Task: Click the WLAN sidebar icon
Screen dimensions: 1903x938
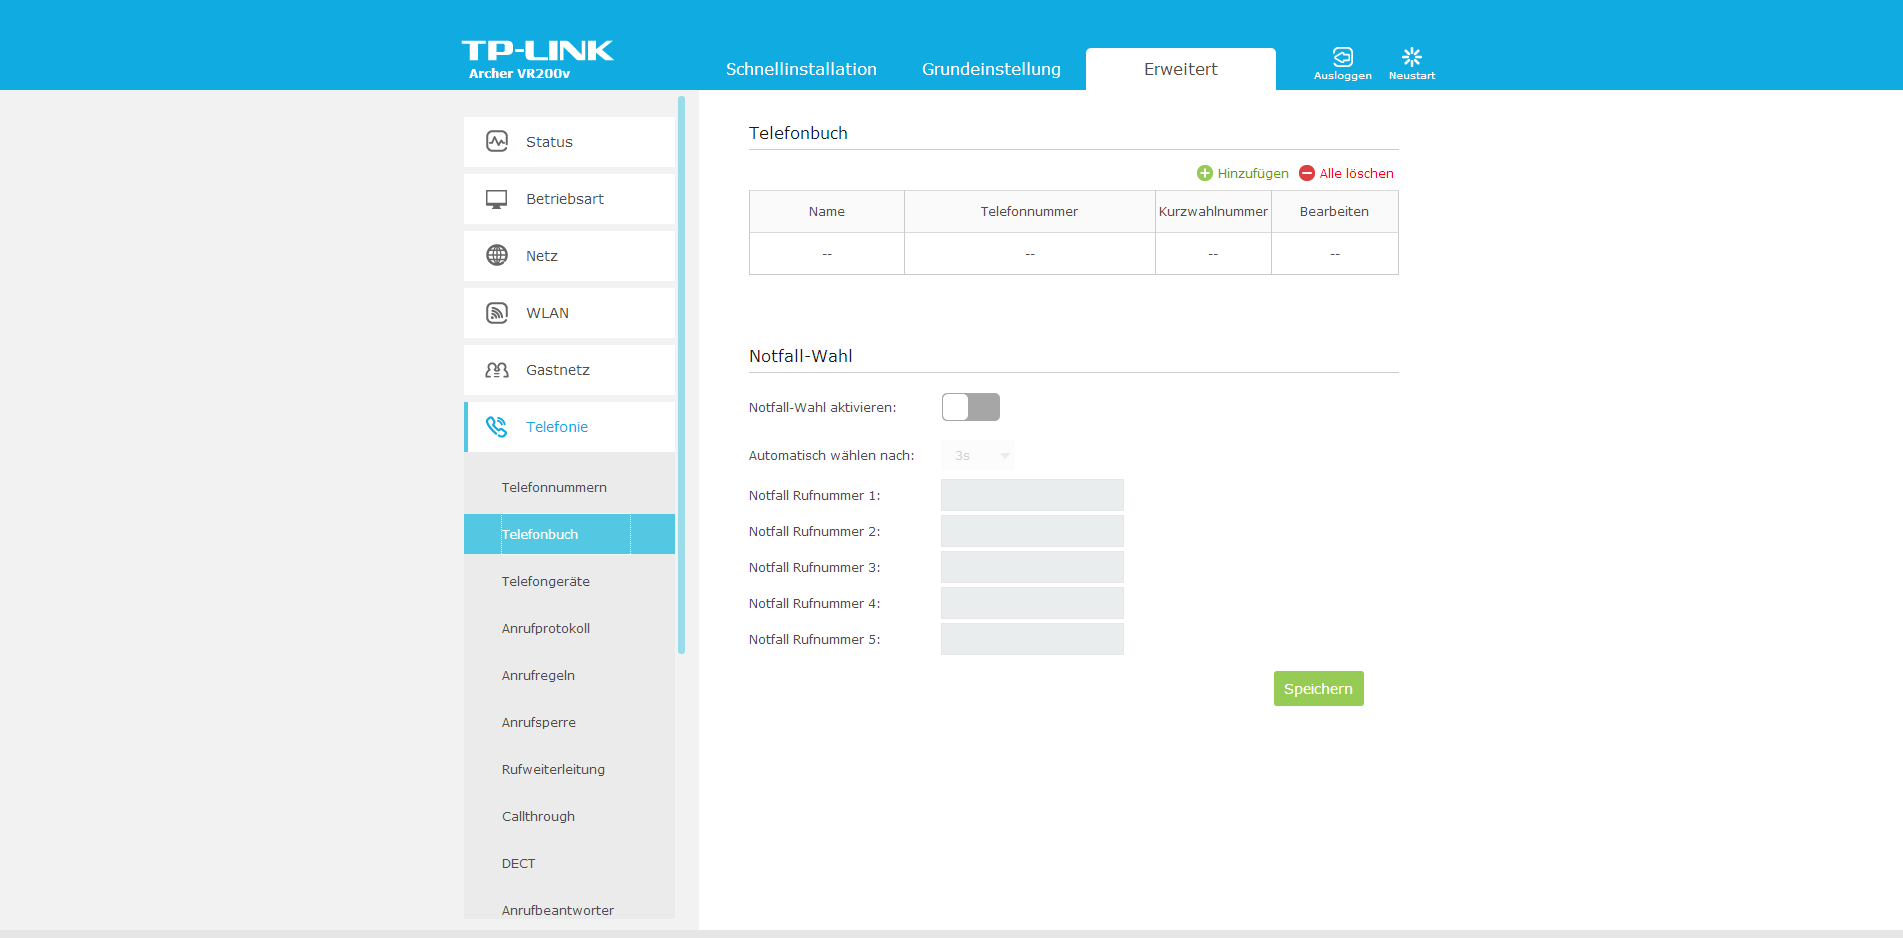Action: click(x=497, y=313)
